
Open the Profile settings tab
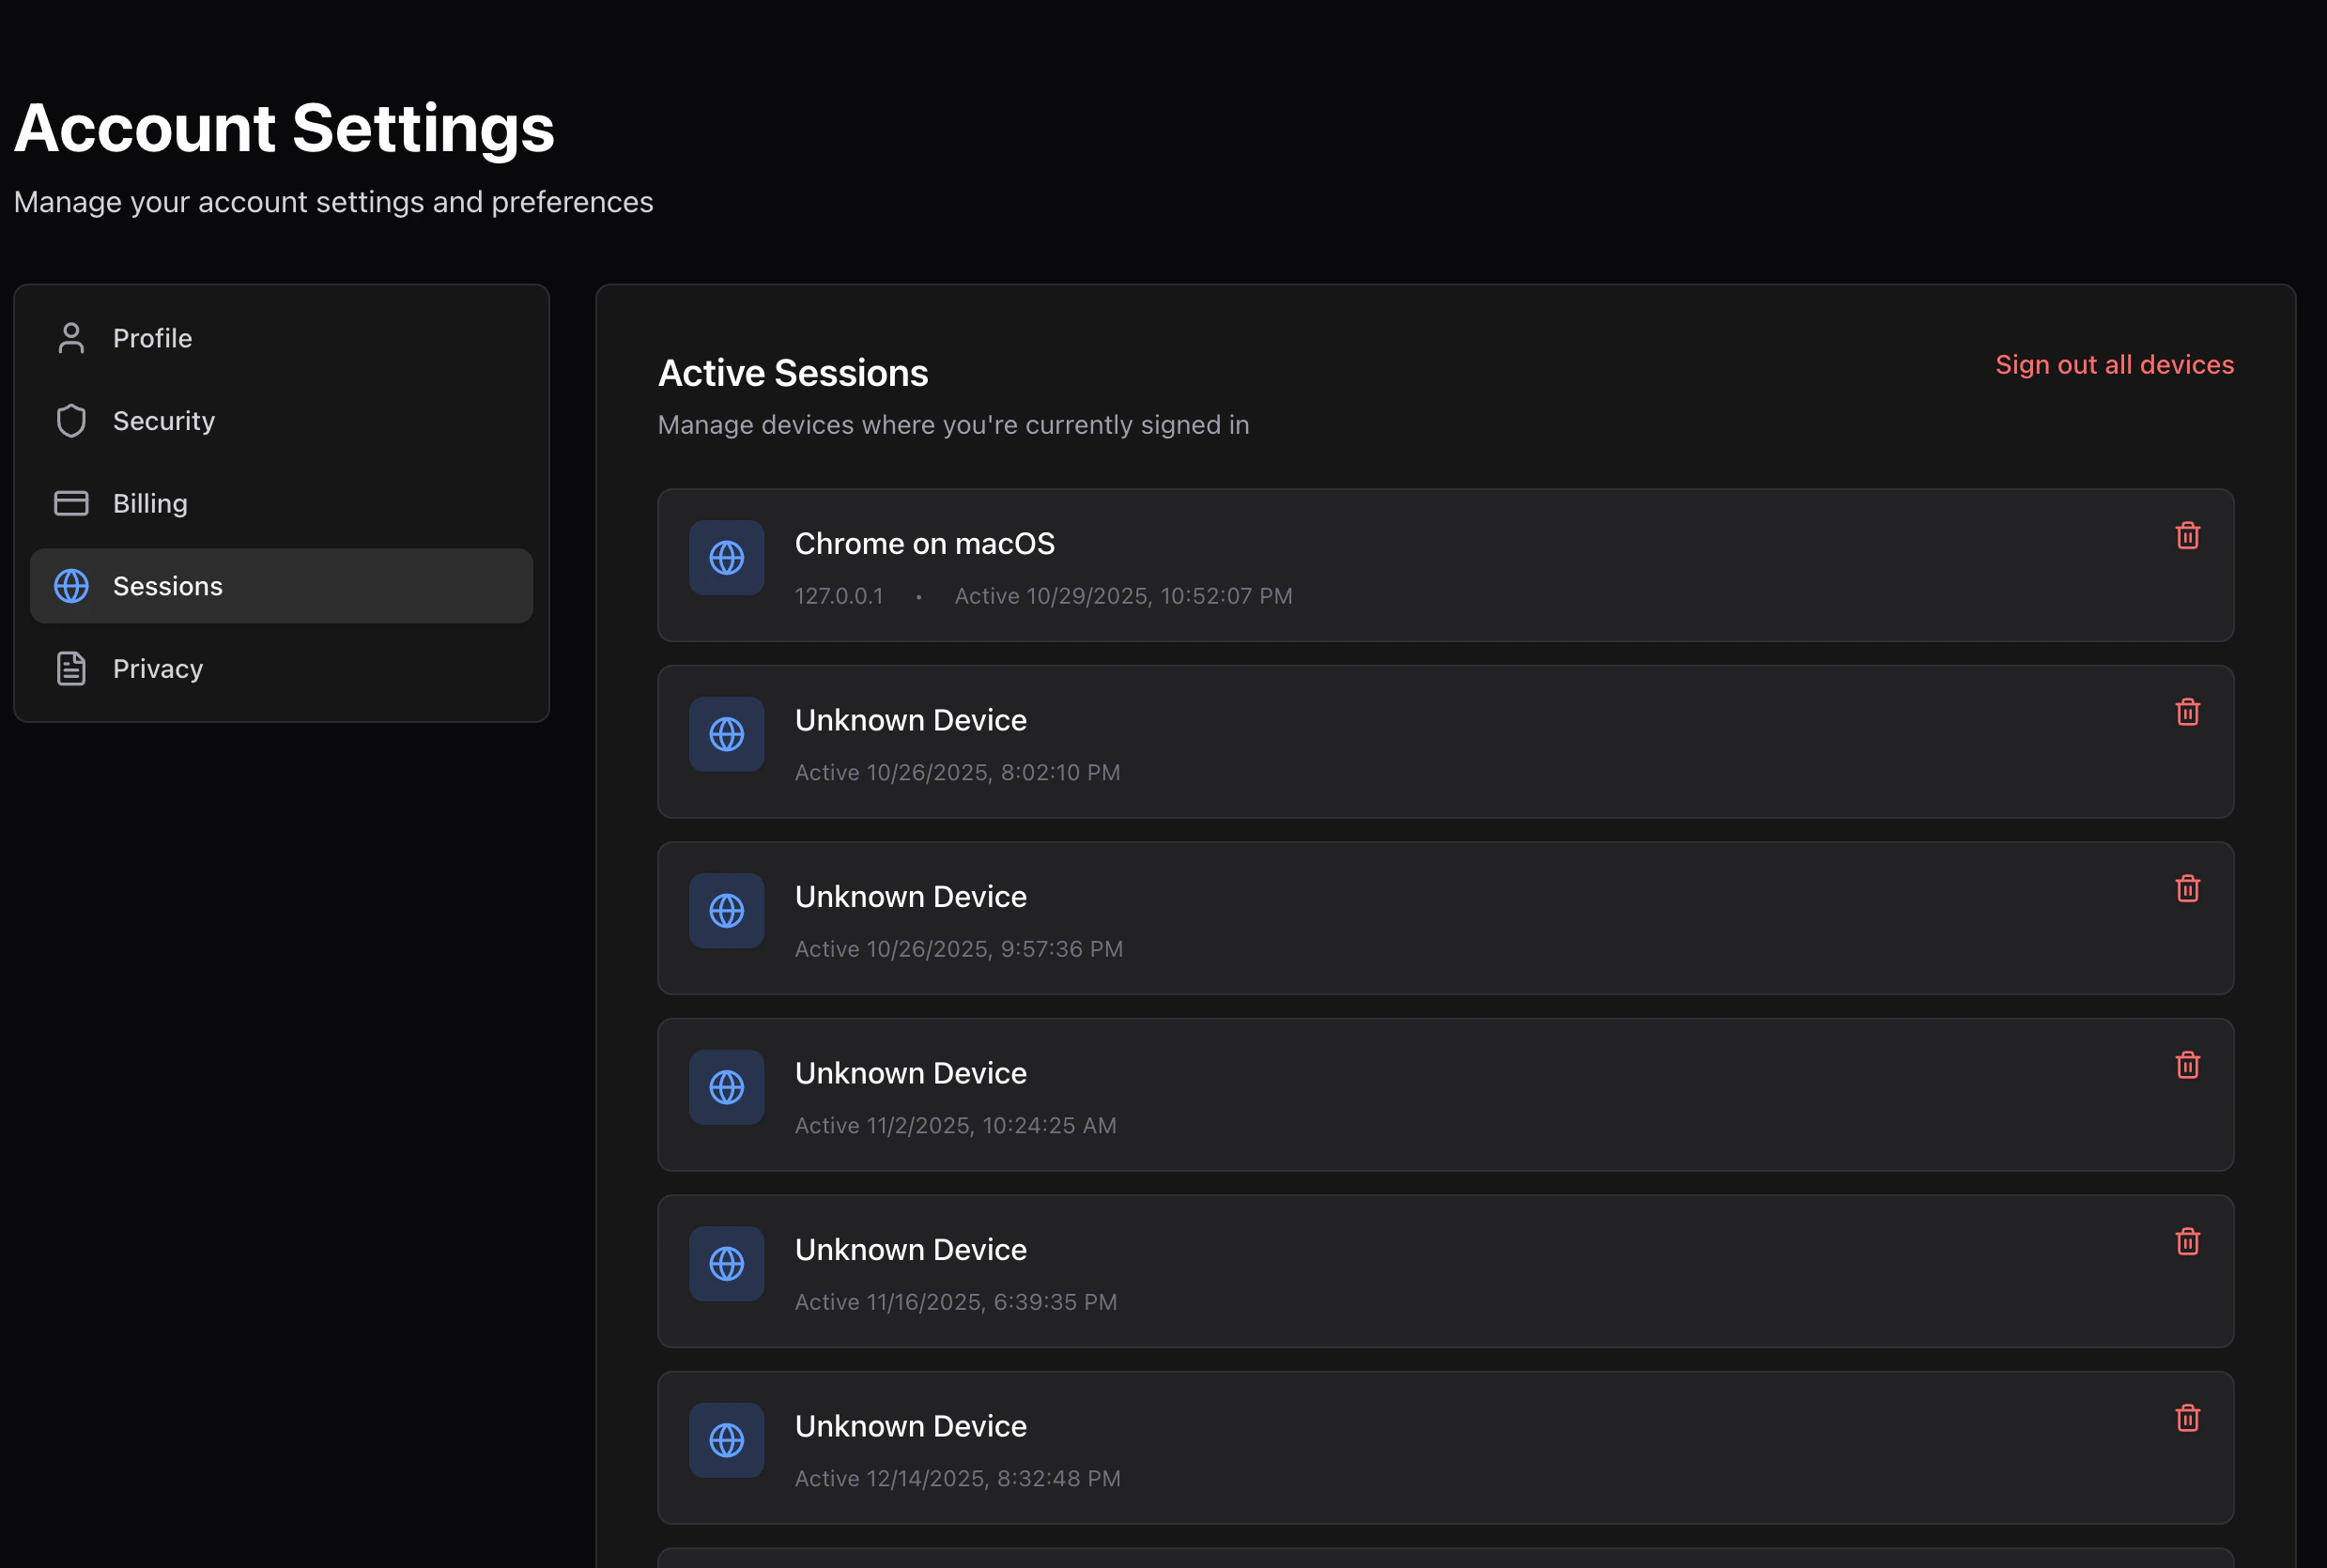tap(281, 338)
